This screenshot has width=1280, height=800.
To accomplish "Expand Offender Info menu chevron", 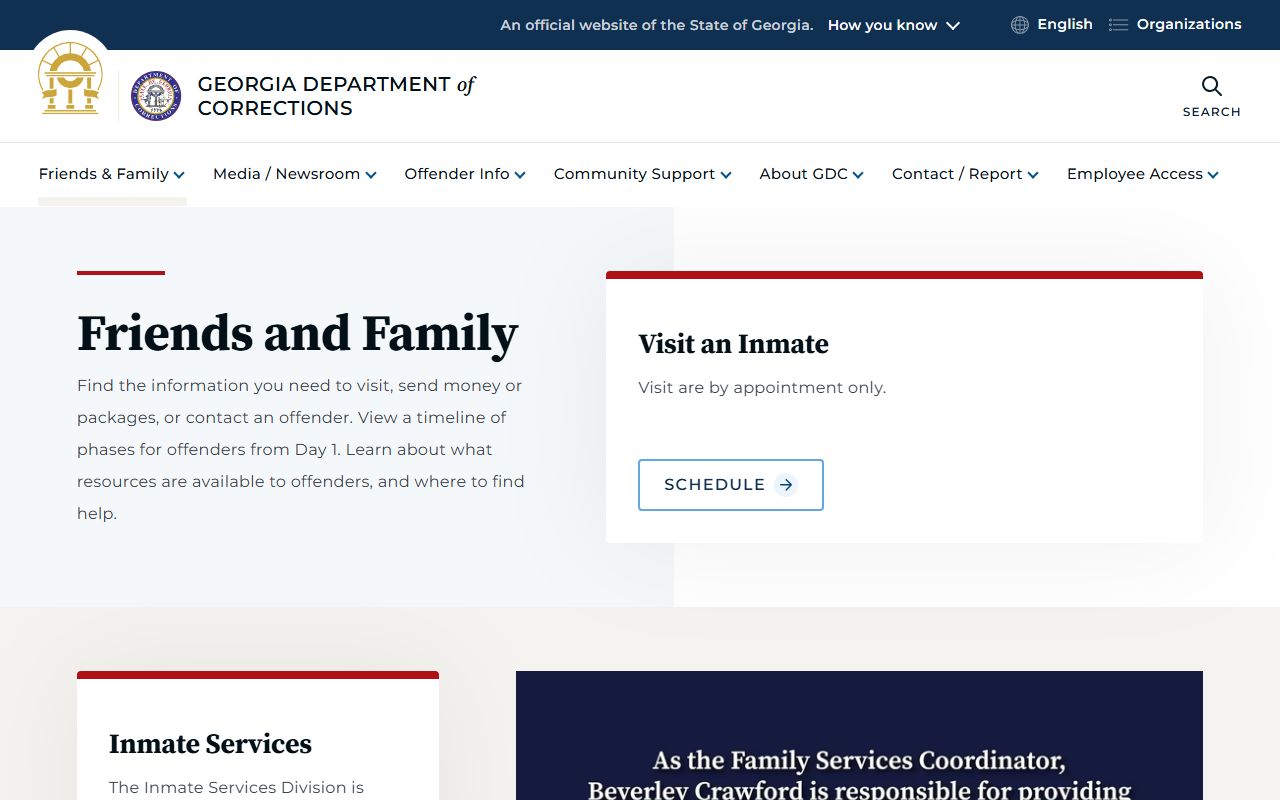I will pyautogui.click(x=520, y=175).
